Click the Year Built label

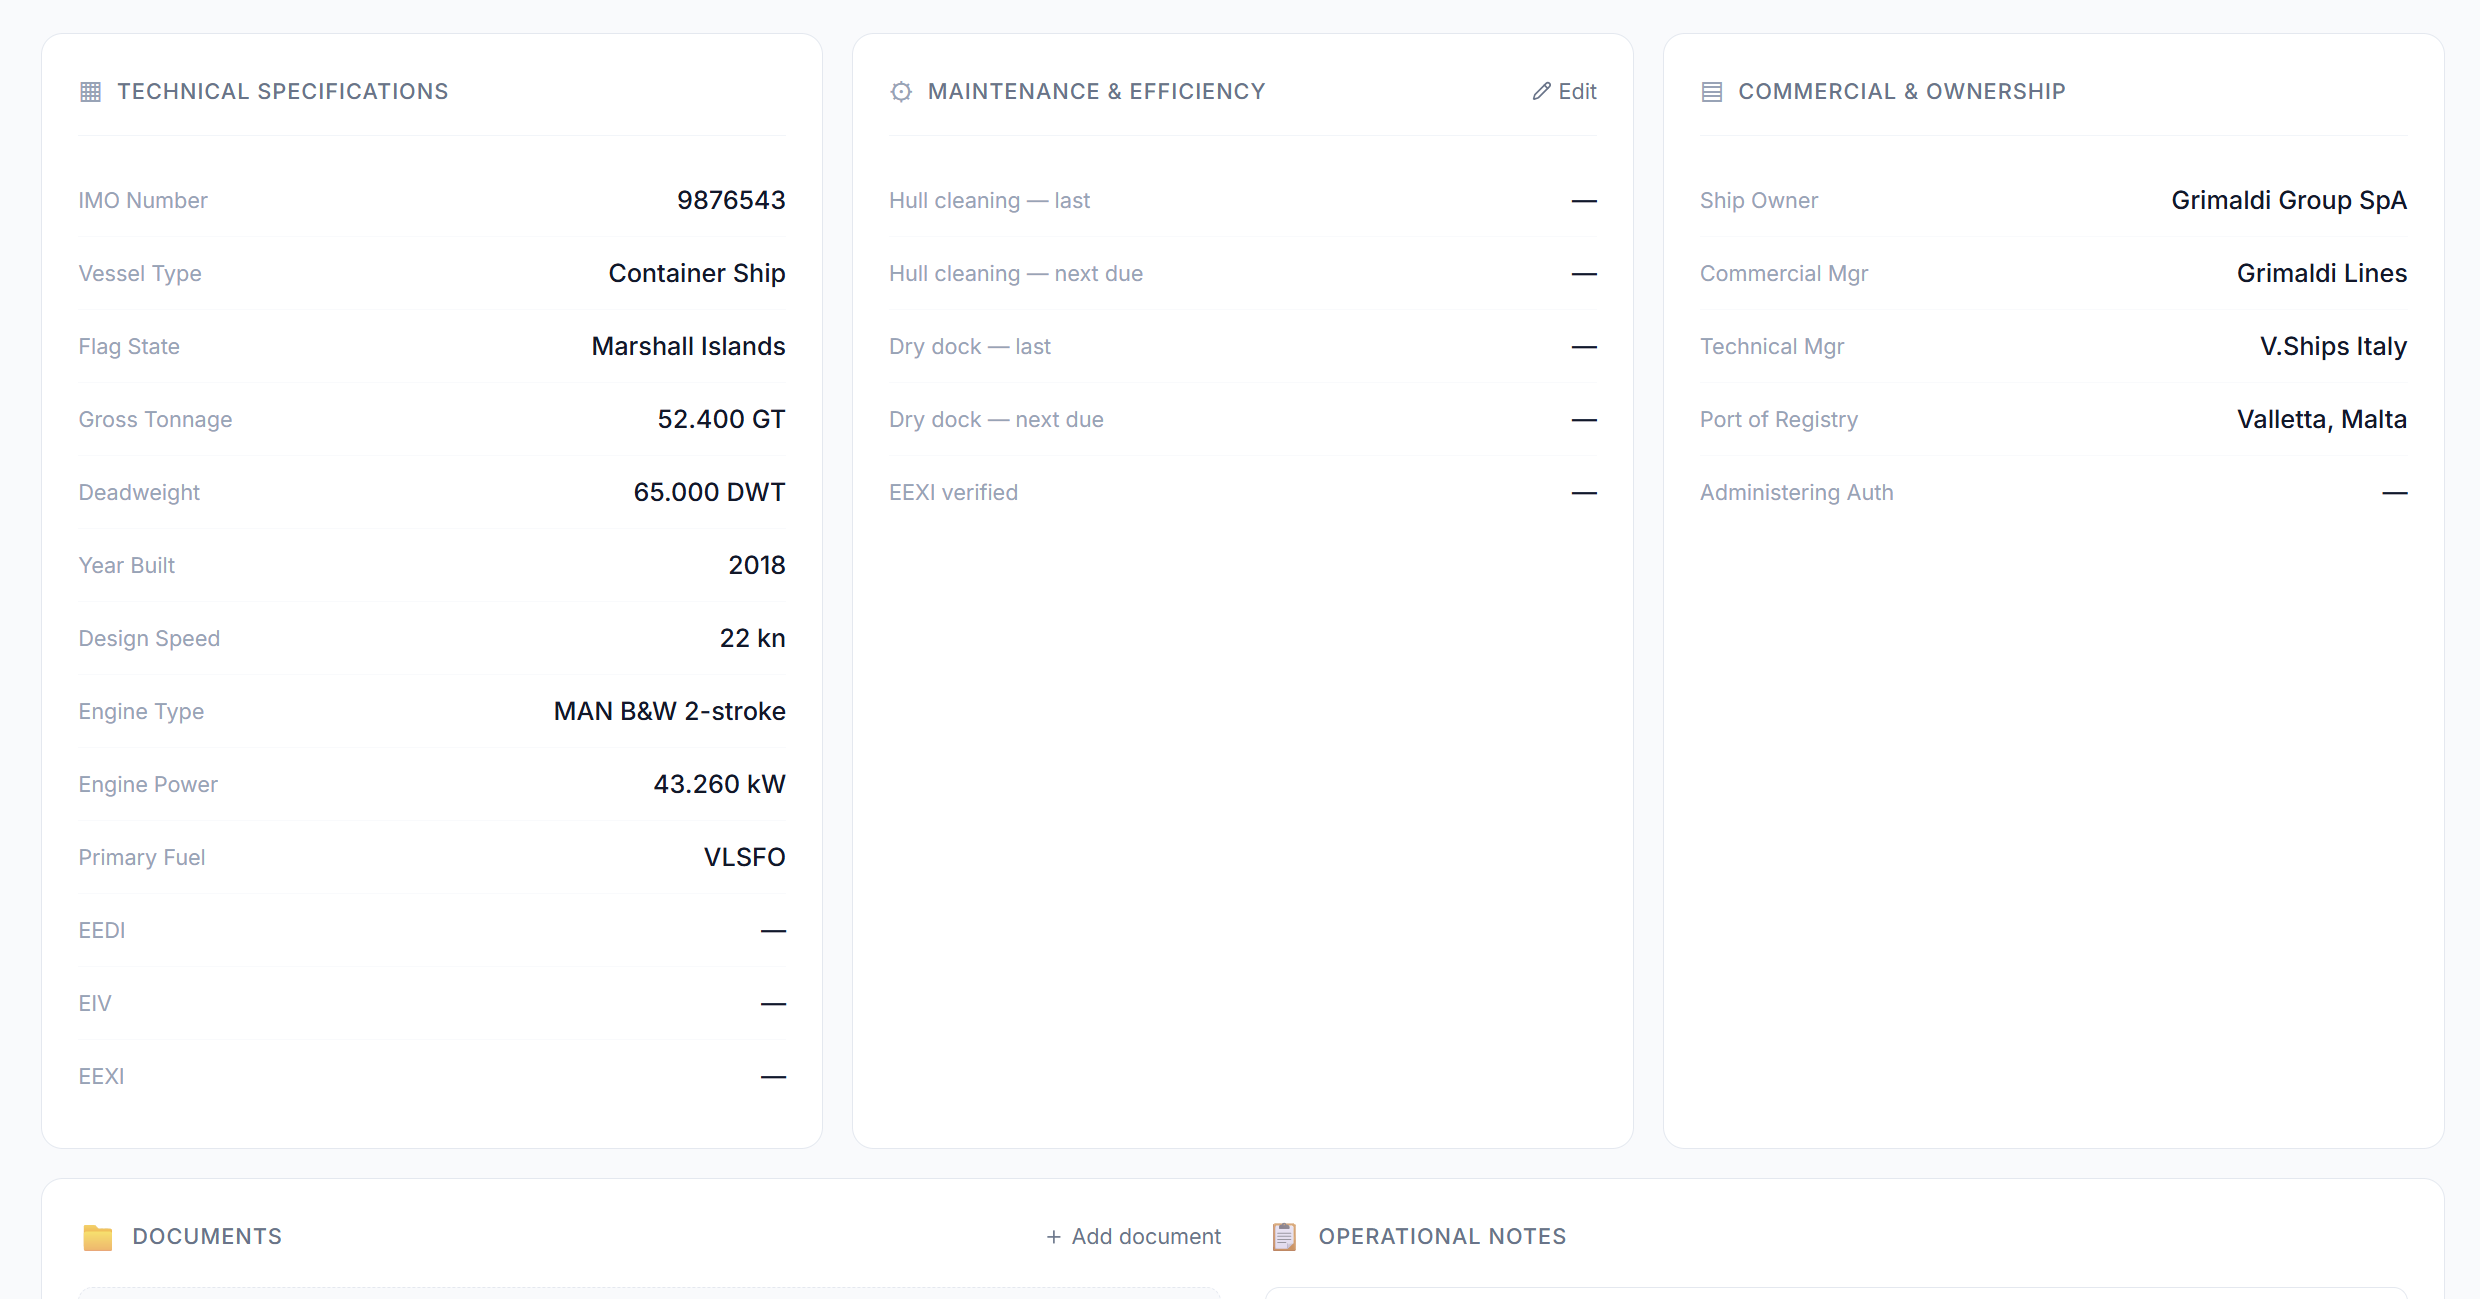click(127, 565)
